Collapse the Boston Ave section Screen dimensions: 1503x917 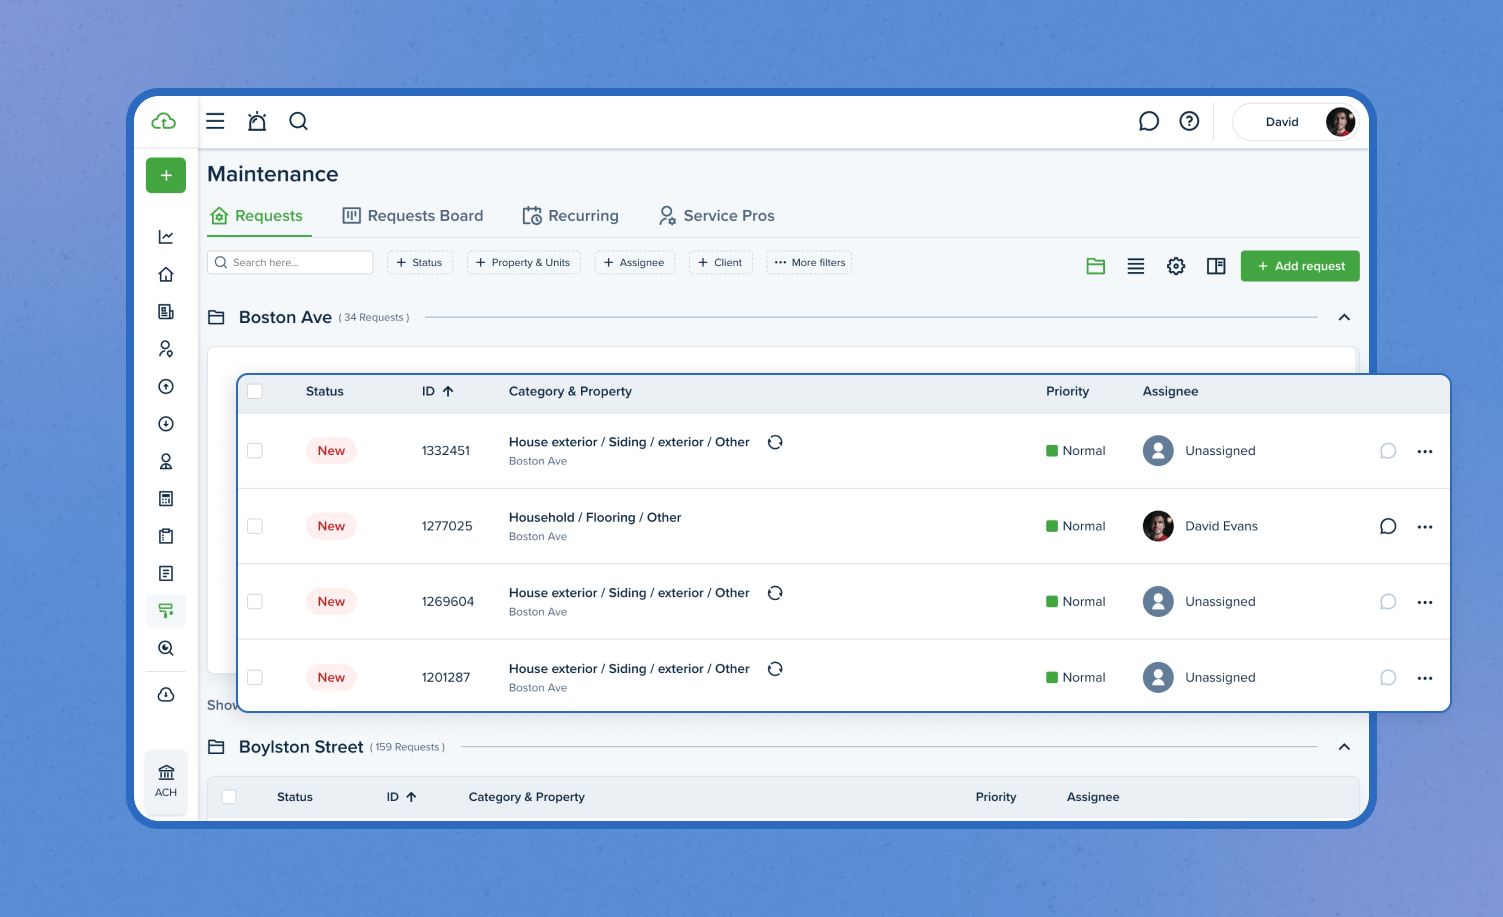coord(1344,317)
